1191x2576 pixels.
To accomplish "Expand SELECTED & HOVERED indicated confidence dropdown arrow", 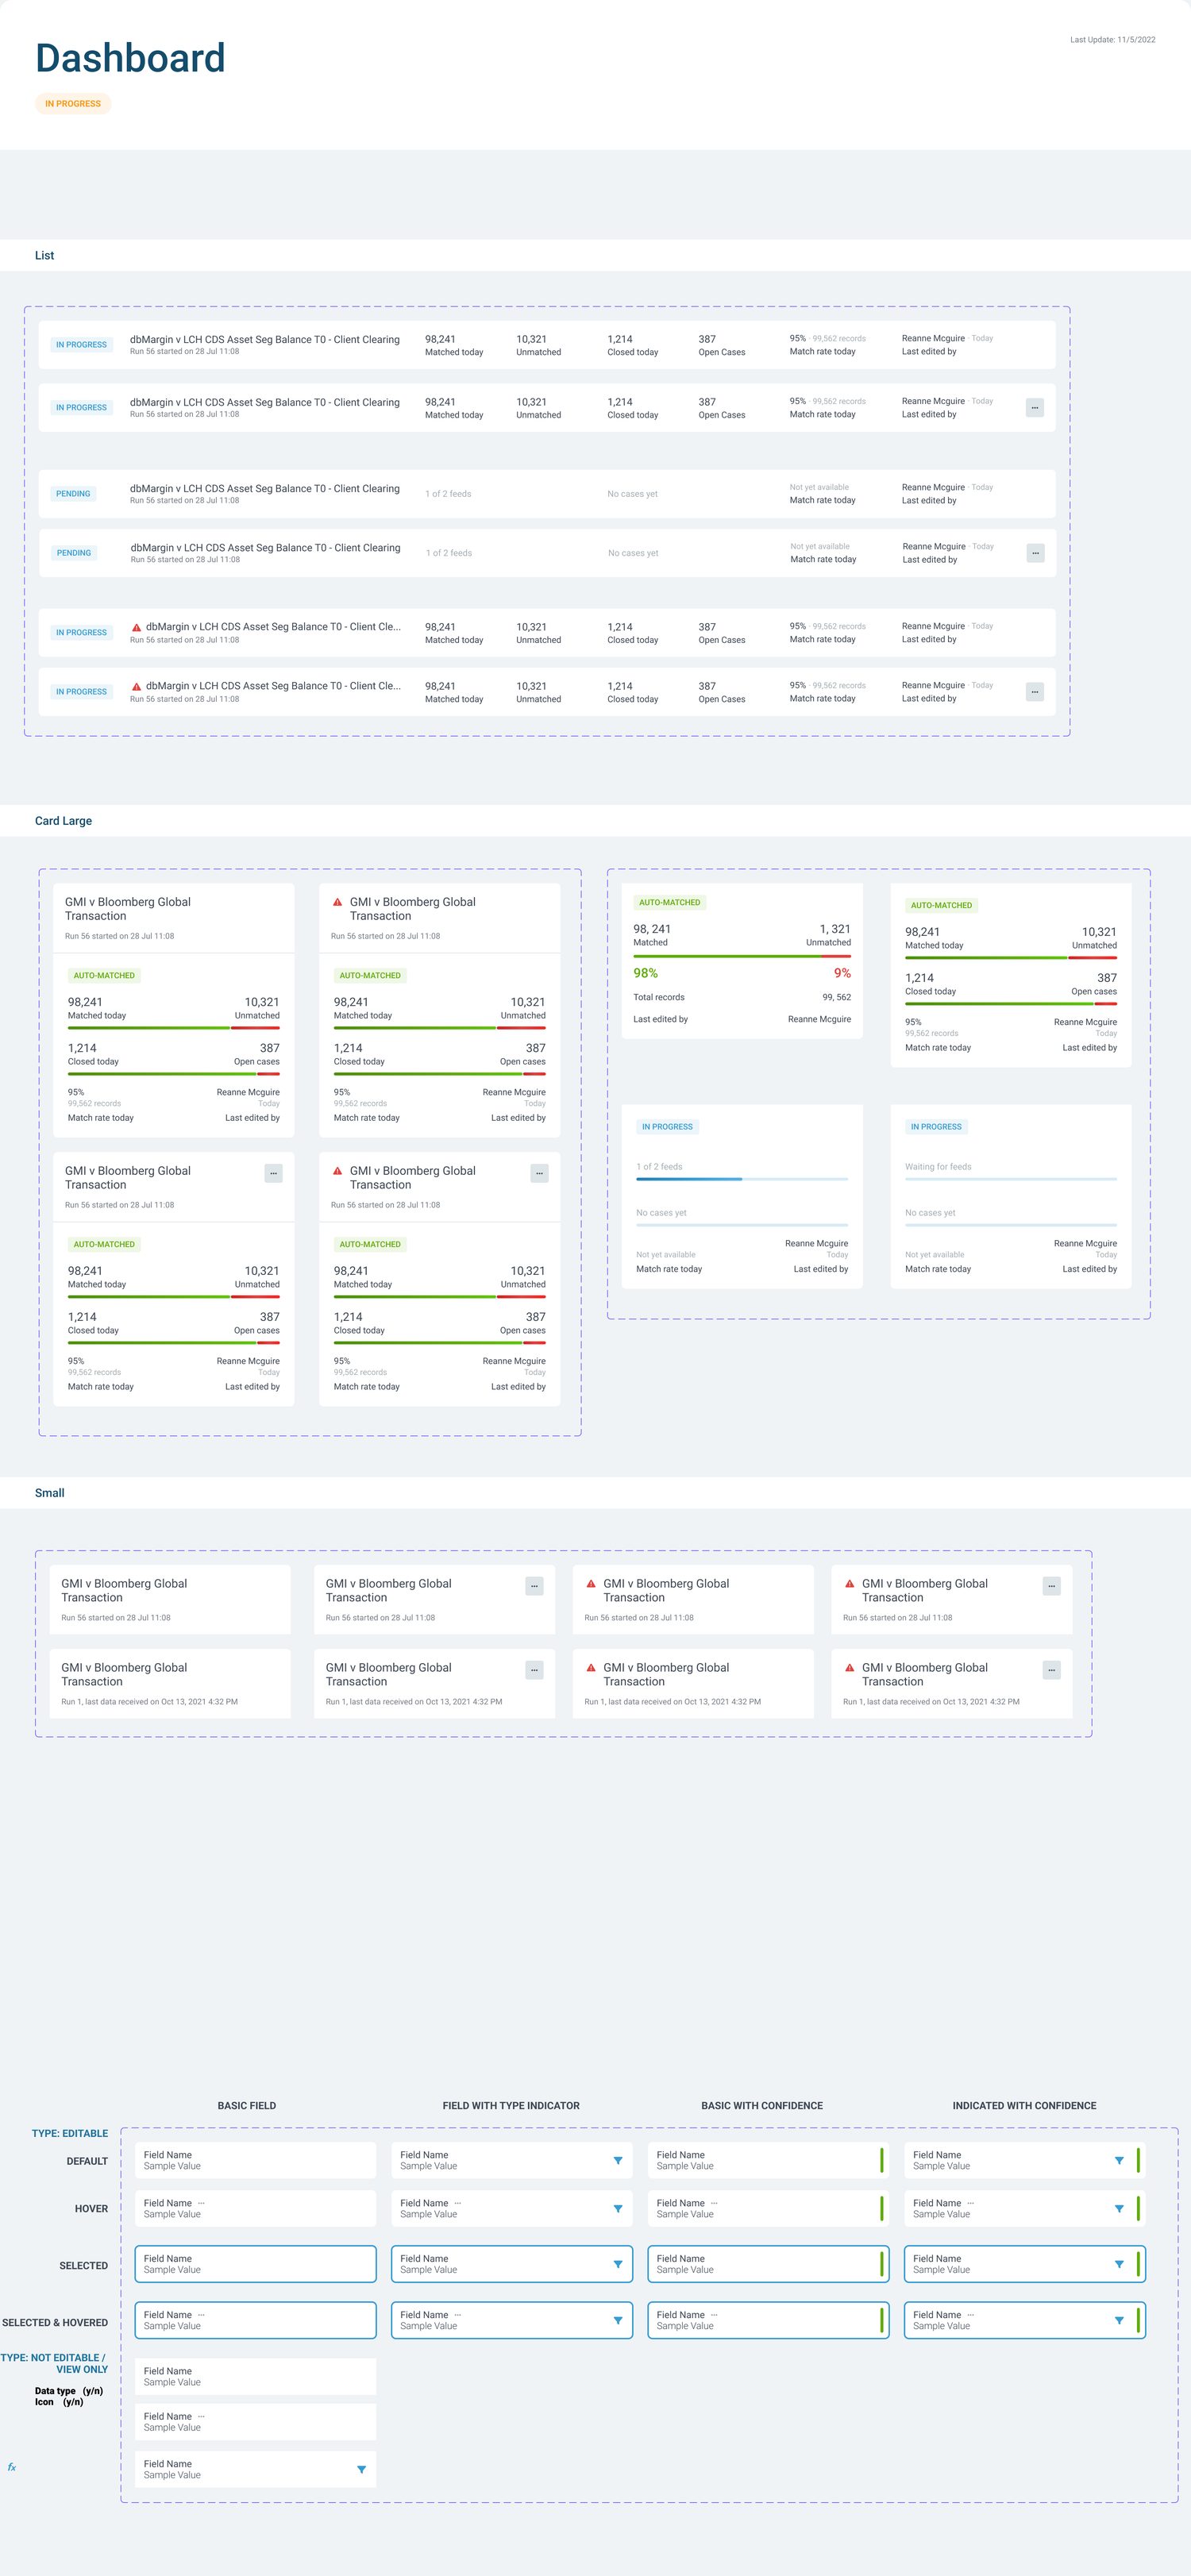I will 1119,2321.
